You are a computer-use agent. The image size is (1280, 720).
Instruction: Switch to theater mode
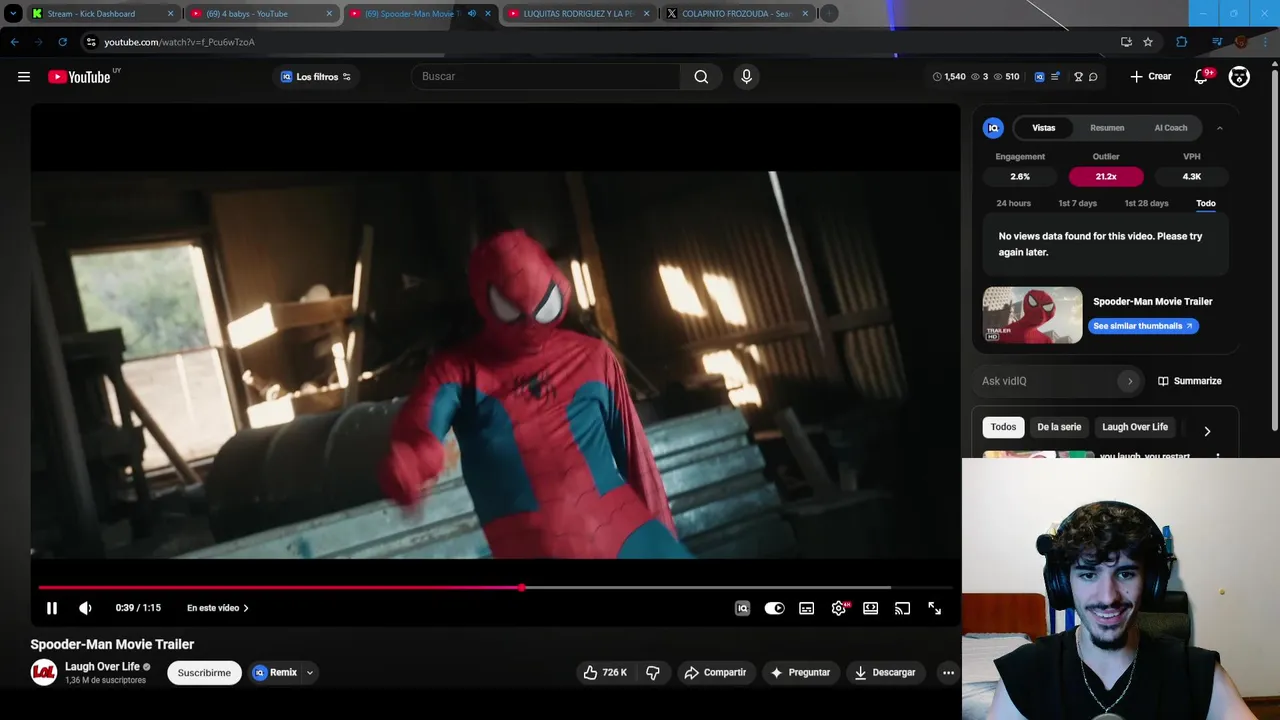tap(871, 608)
